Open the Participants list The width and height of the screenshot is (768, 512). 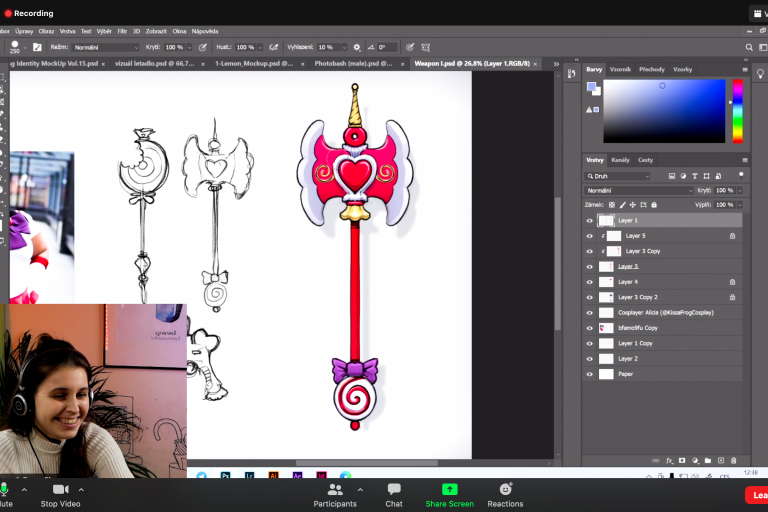pos(335,494)
